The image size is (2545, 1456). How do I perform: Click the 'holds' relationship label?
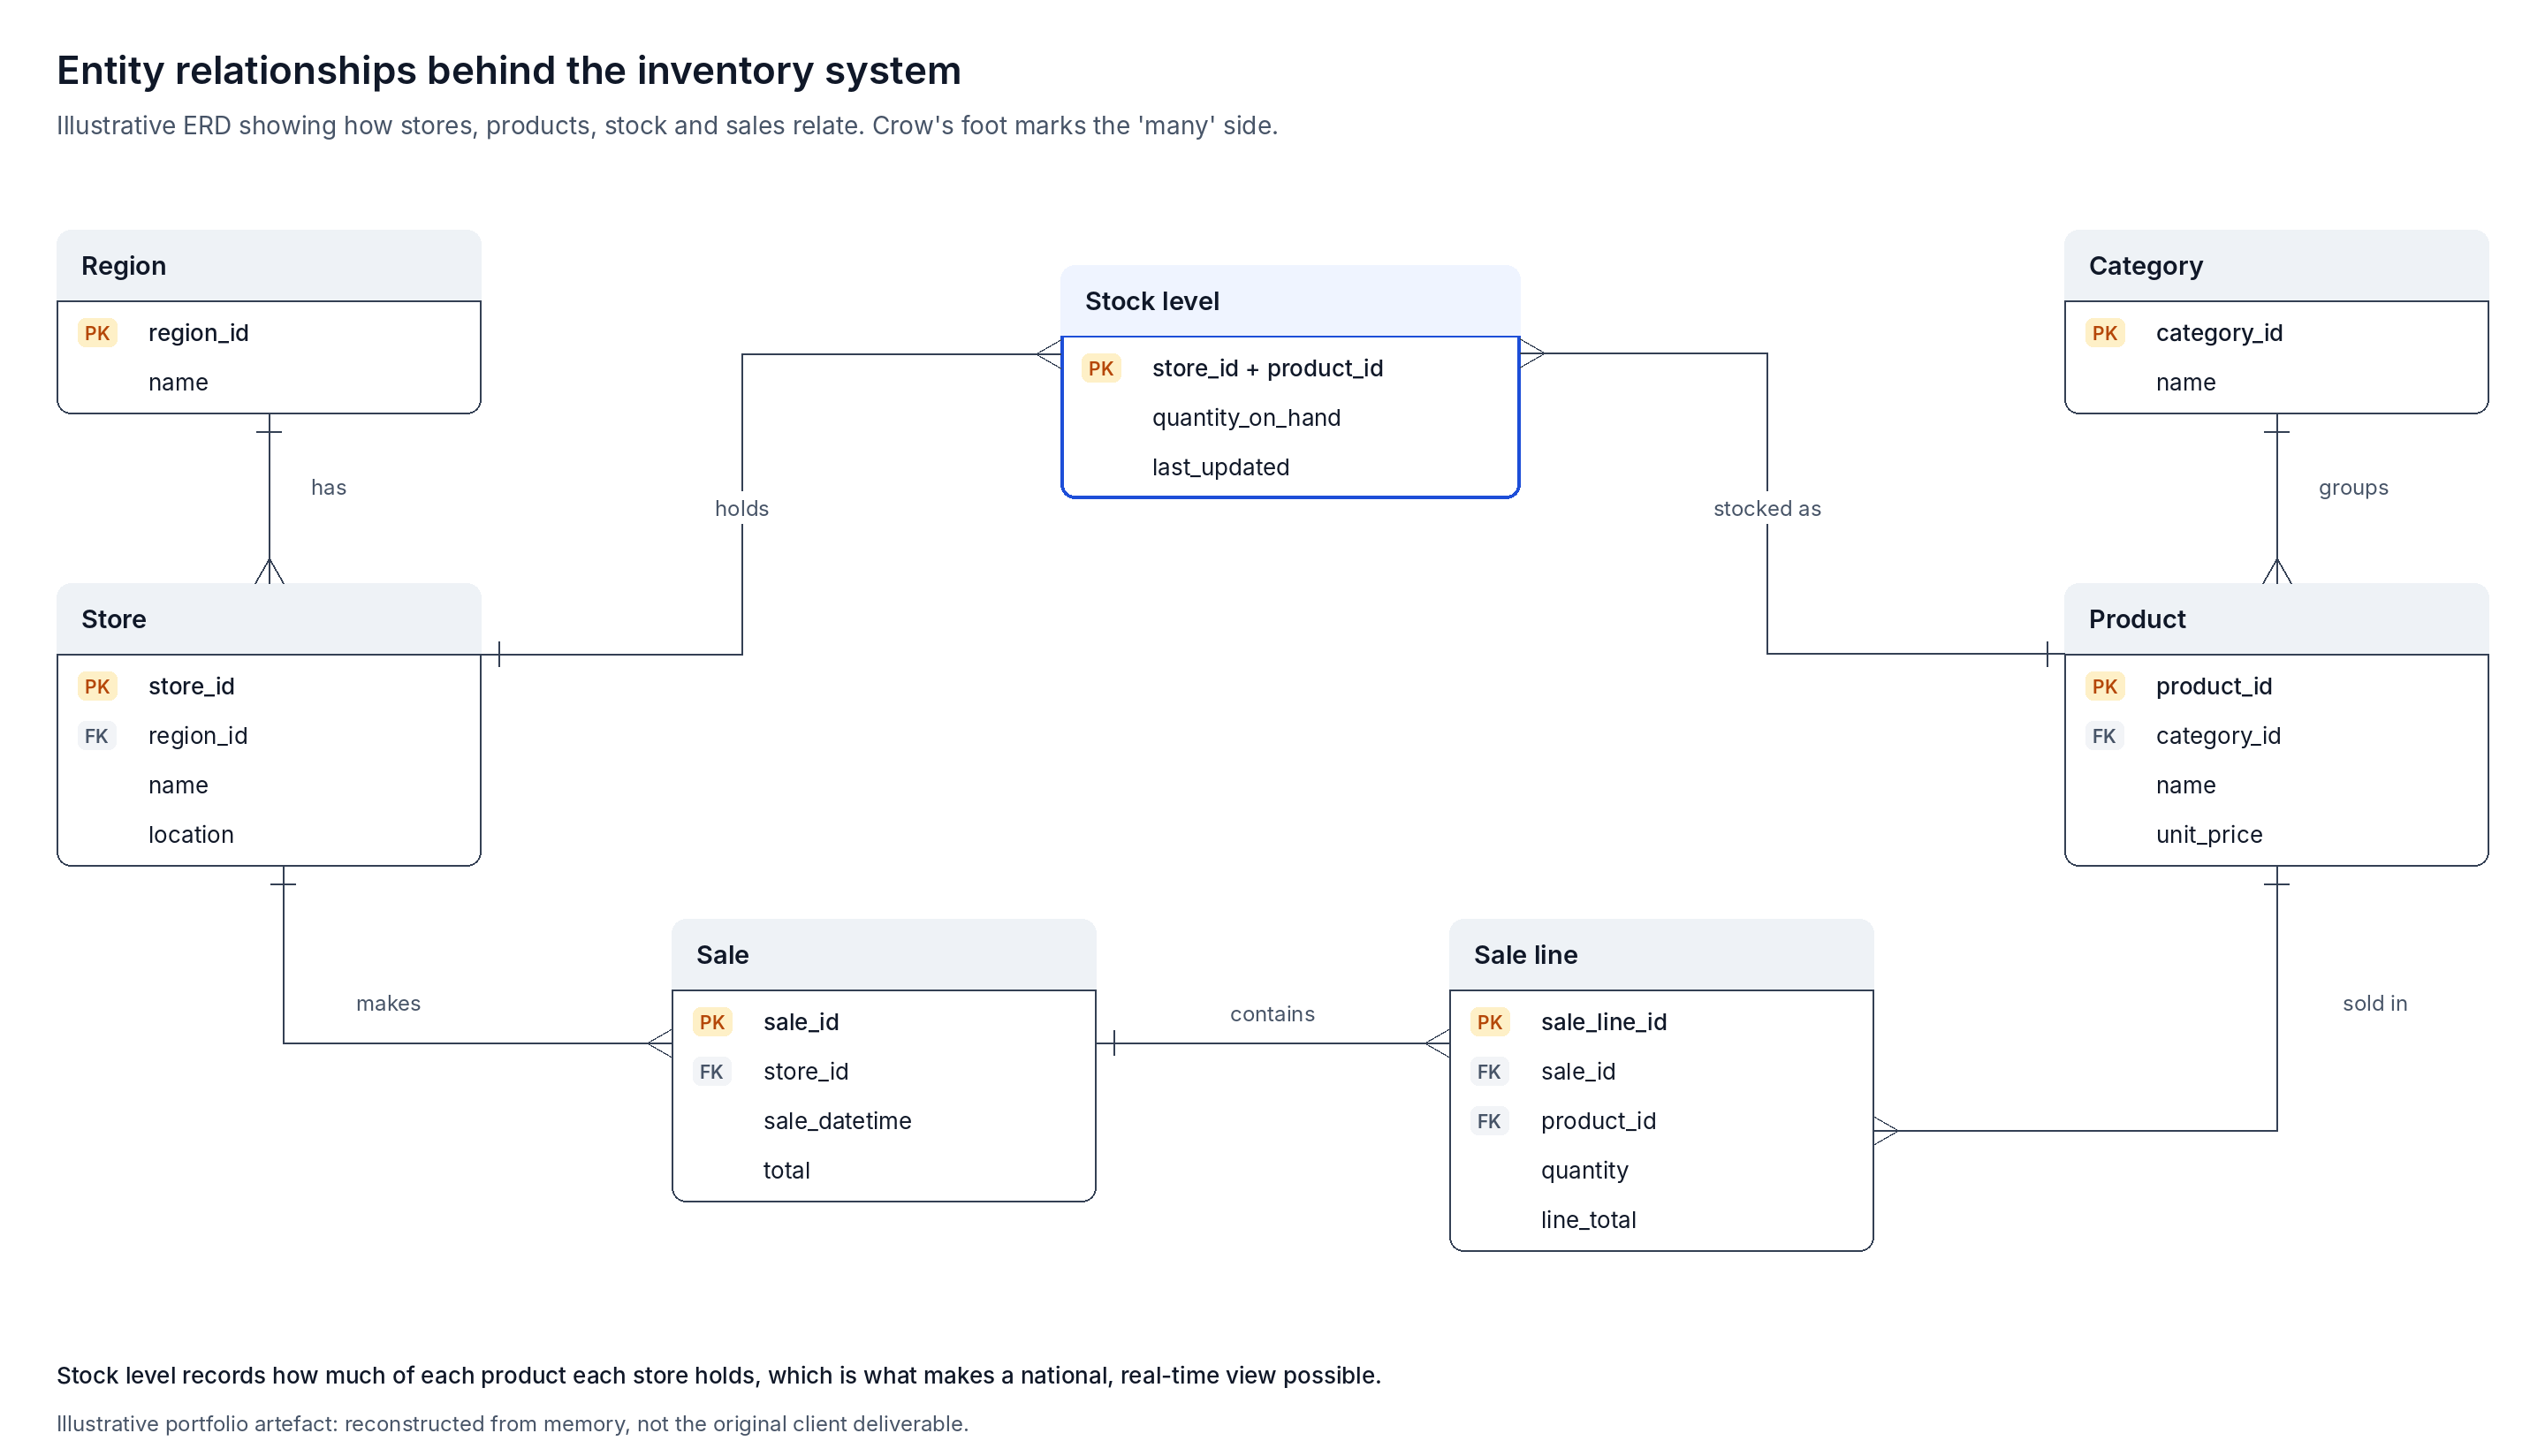tap(742, 508)
